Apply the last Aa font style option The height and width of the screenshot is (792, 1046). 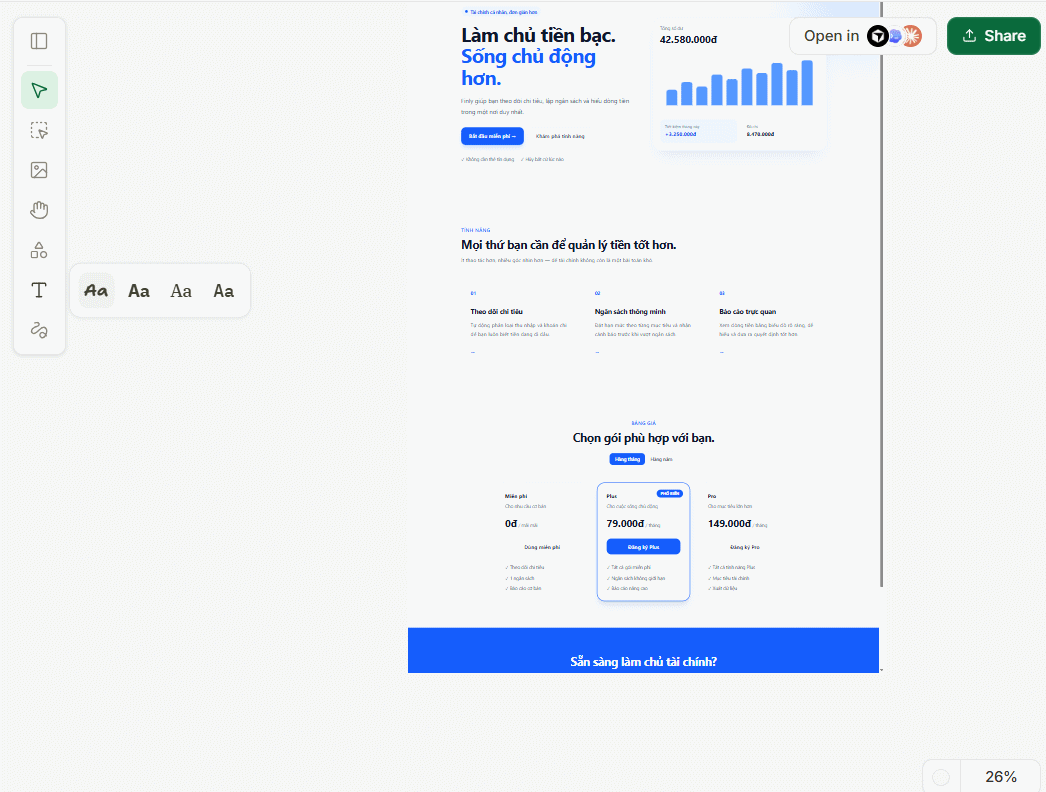point(223,291)
